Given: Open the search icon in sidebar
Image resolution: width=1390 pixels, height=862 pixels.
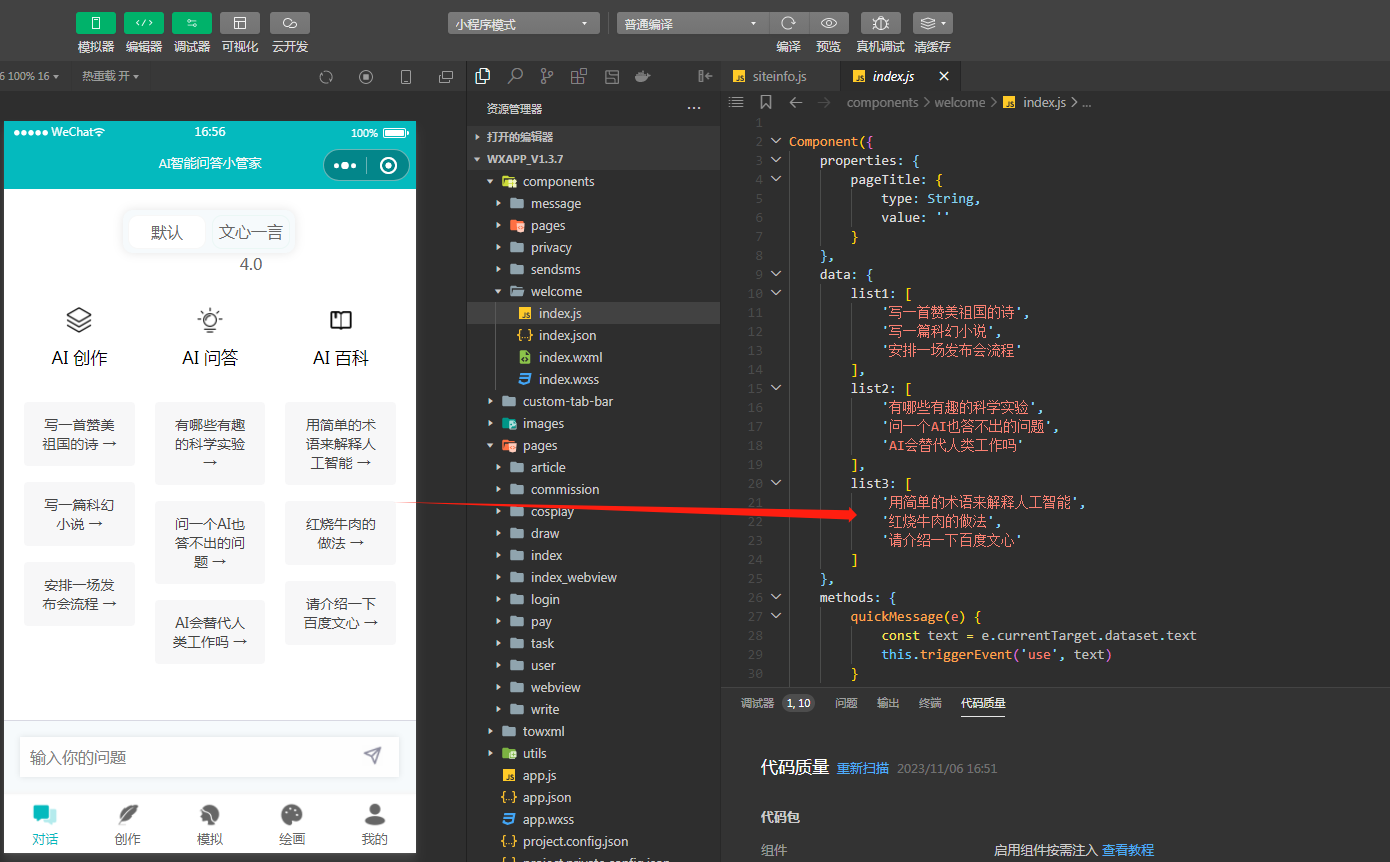Looking at the screenshot, I should 515,76.
